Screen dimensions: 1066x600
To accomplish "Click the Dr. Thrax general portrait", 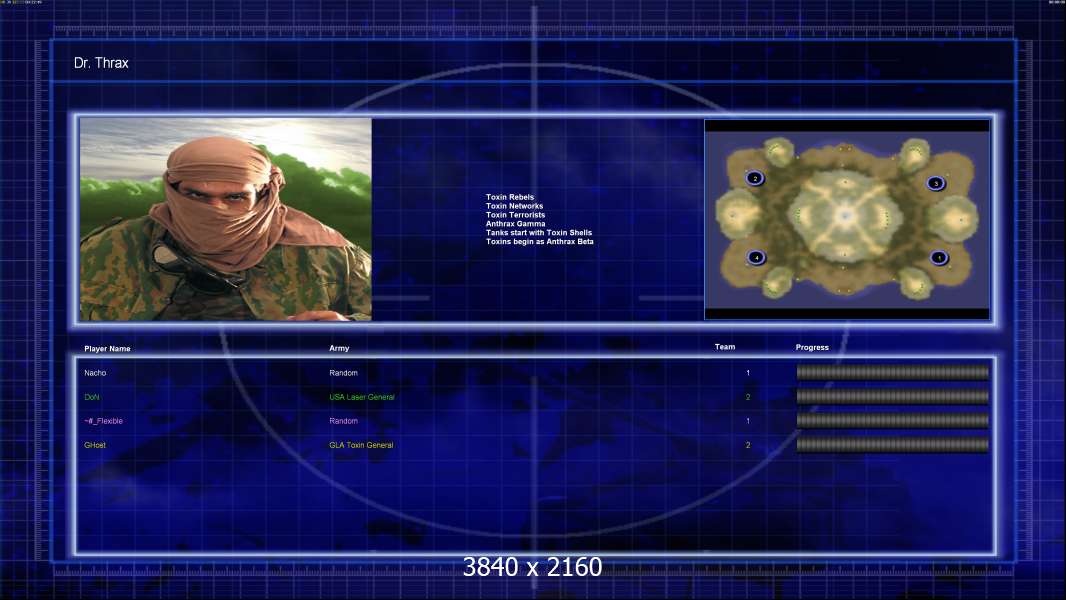I will [x=226, y=219].
